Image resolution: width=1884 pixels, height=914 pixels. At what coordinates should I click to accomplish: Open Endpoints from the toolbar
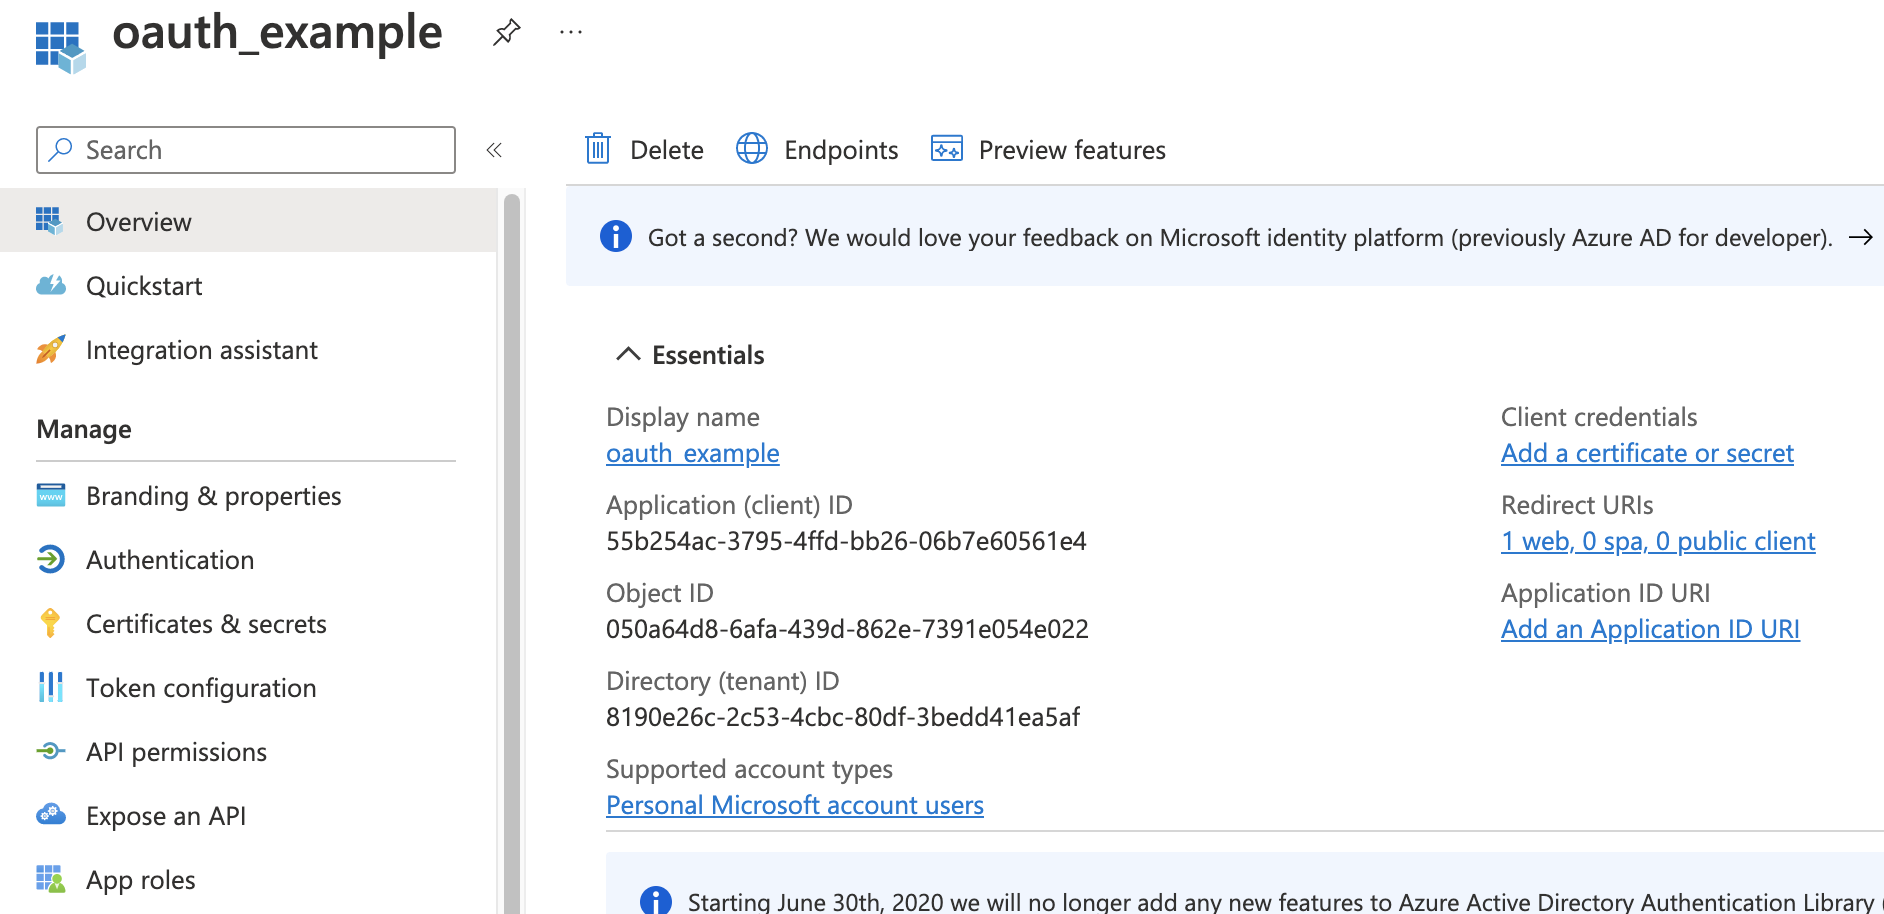(841, 150)
